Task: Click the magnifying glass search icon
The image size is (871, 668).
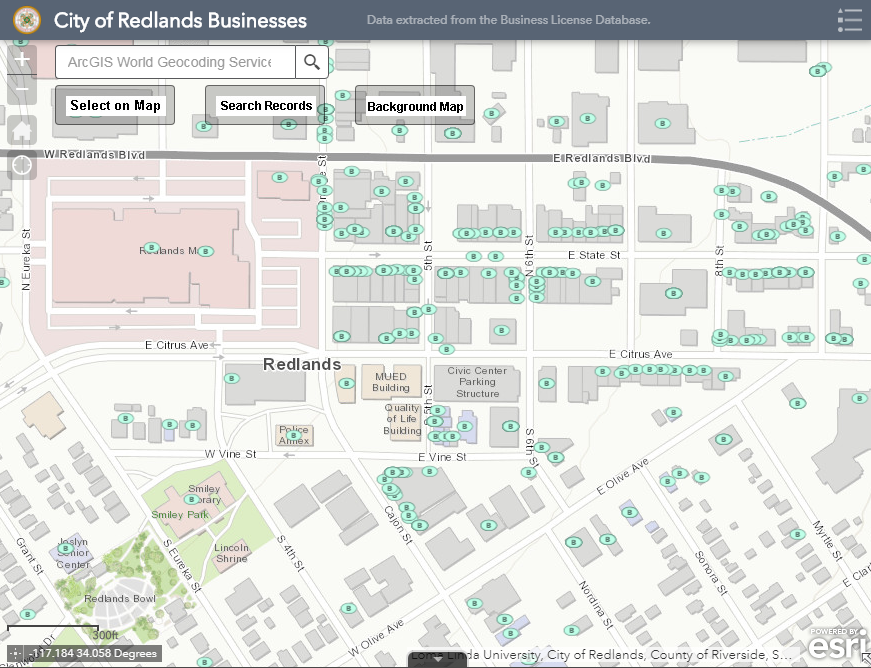Action: coord(311,61)
